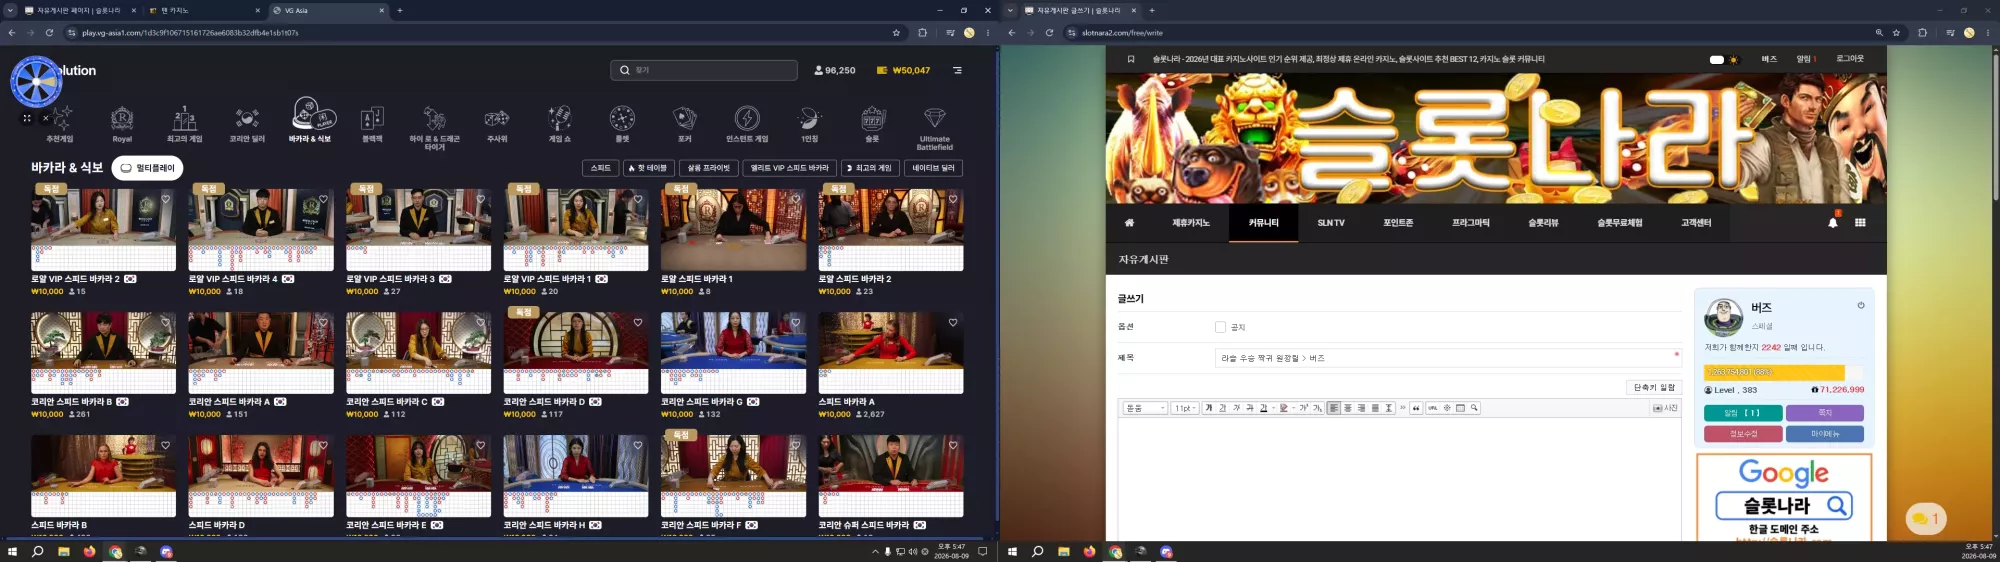
Task: Select the 룰렛 roulette category icon
Action: (622, 119)
